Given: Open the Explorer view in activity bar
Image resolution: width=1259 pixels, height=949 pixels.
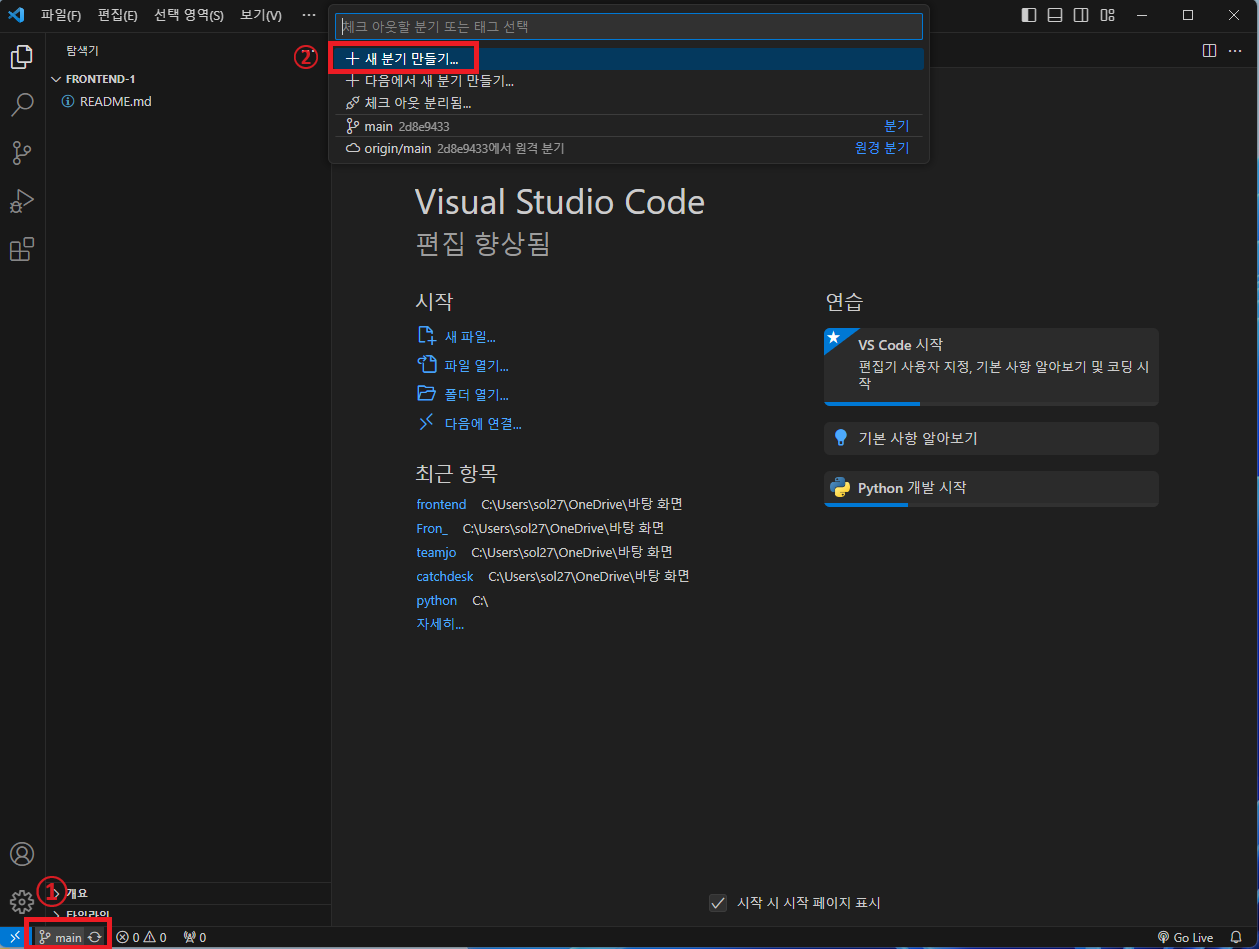Looking at the screenshot, I should coord(21,57).
